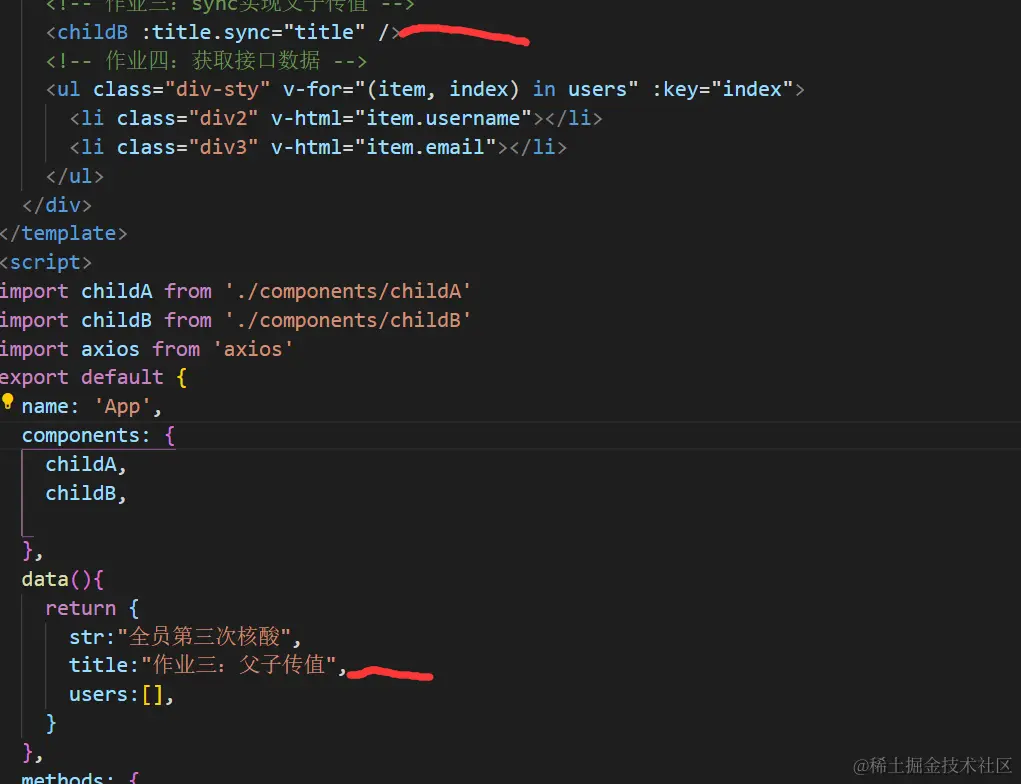Click the childB tag with title.sync
The height and width of the screenshot is (784, 1021).
pos(223,32)
